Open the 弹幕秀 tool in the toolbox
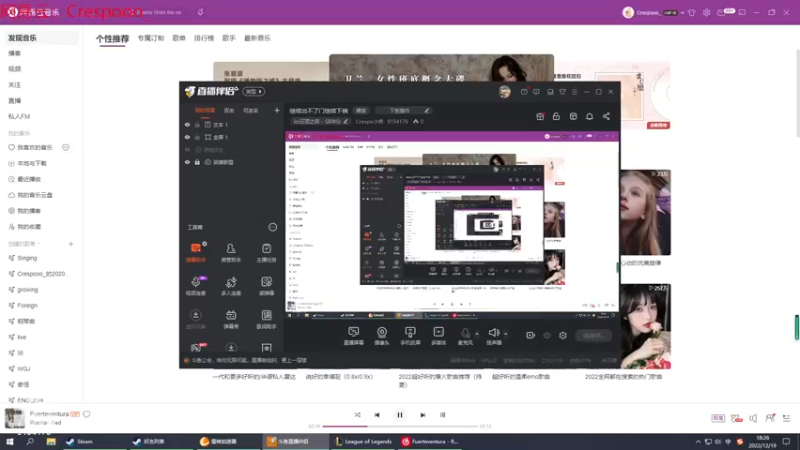Screen dimensions: 800x450 tap(231, 319)
